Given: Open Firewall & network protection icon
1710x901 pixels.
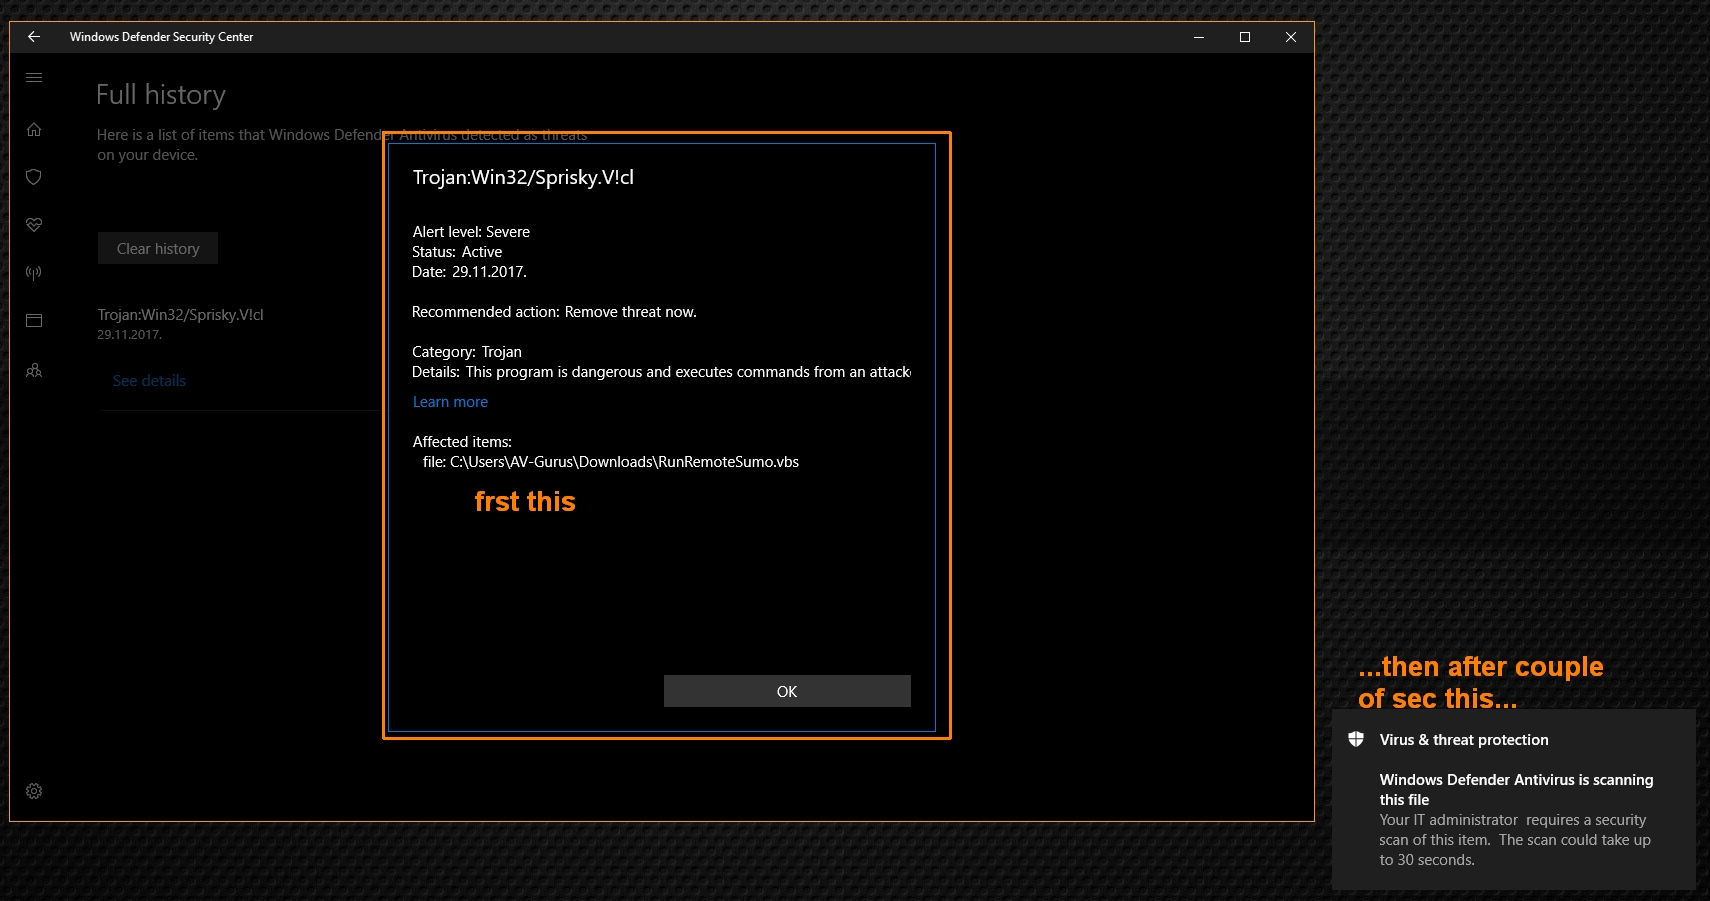Looking at the screenshot, I should 34,273.
